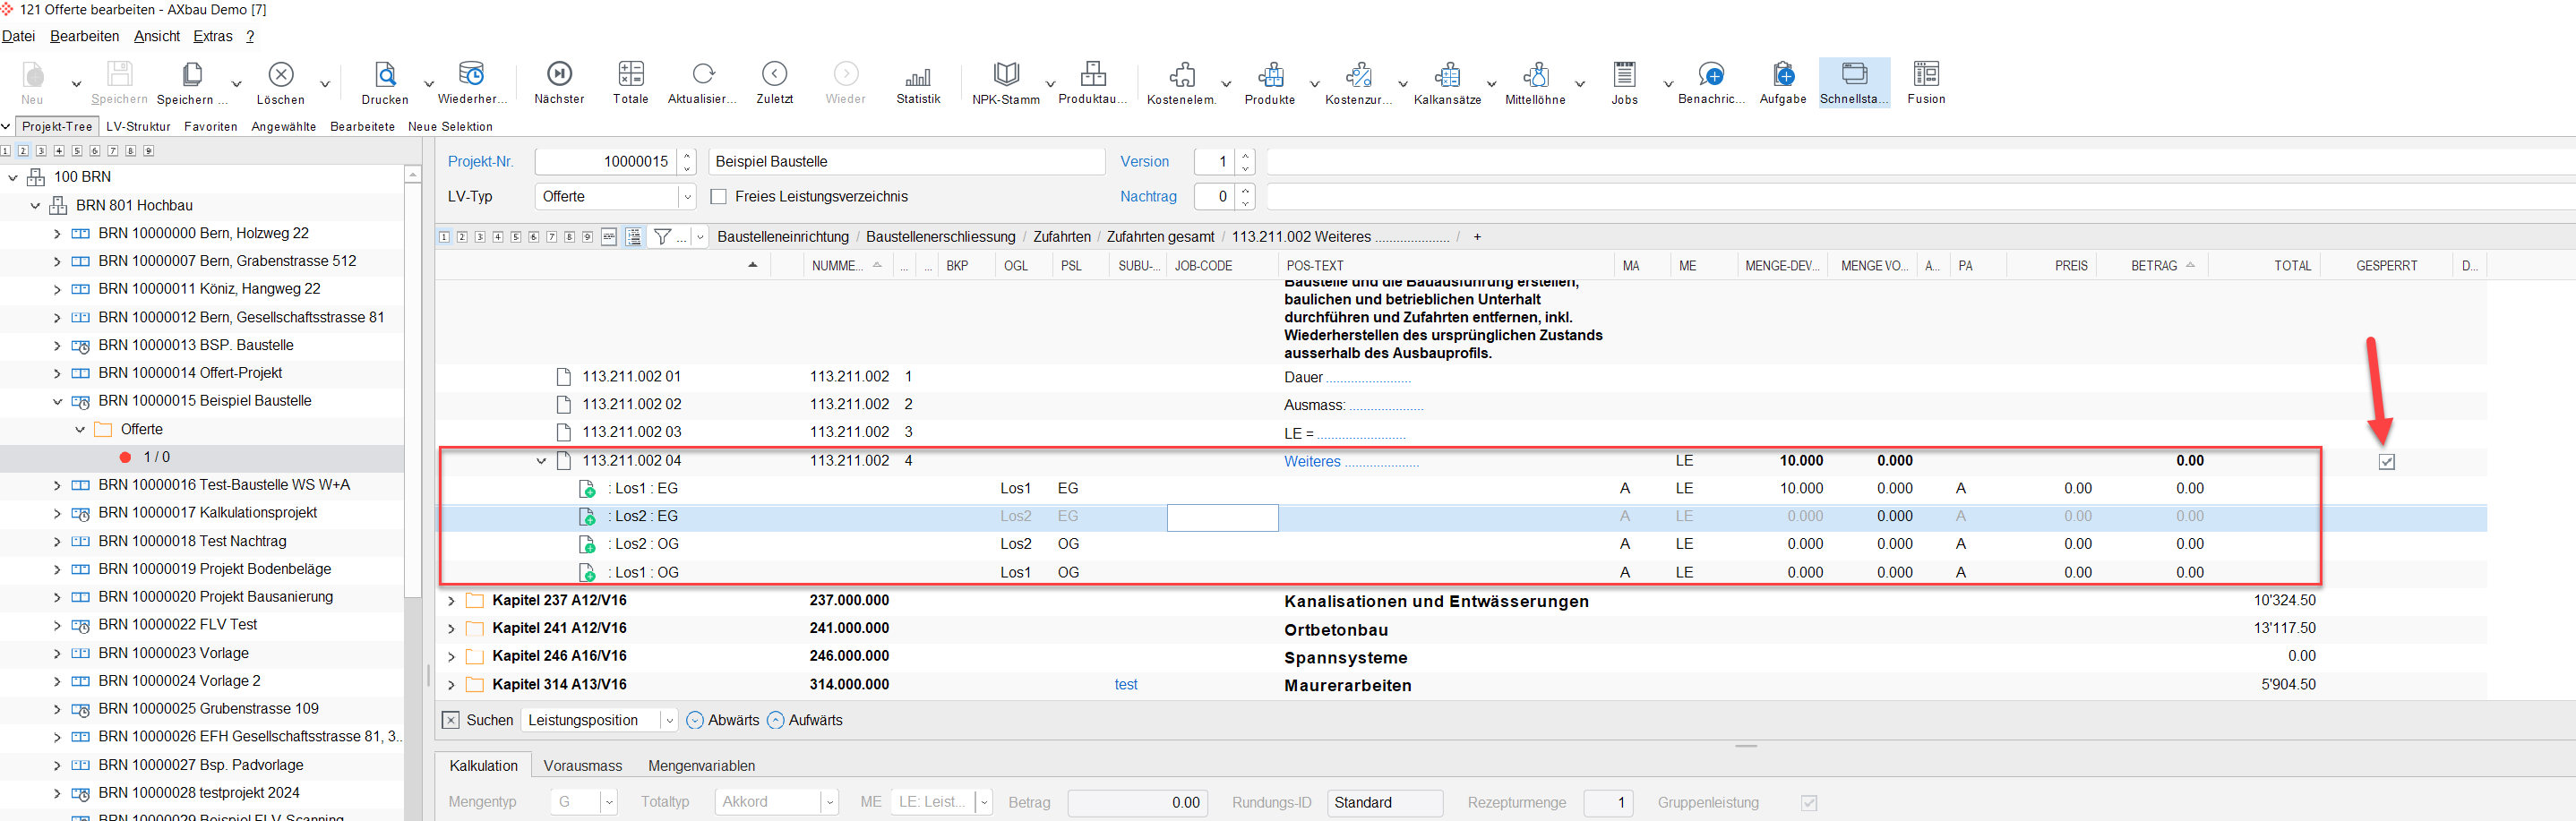
Task: Open the Kostenelemente puzzle icon
Action: (1182, 75)
